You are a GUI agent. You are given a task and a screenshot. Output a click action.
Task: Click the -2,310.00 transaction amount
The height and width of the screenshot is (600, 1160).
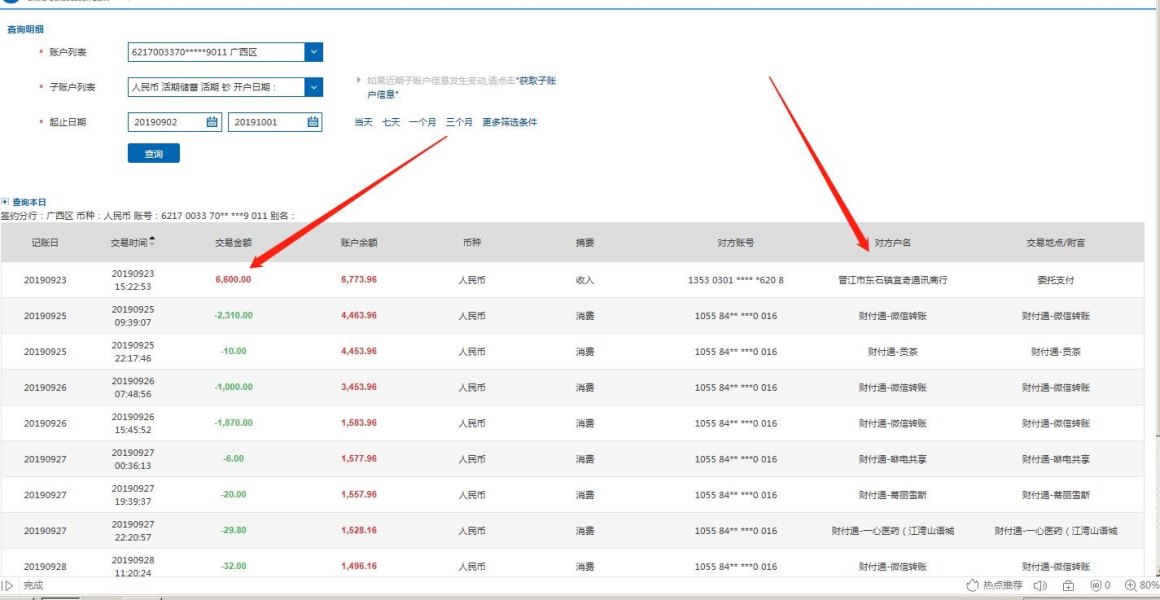click(x=233, y=315)
